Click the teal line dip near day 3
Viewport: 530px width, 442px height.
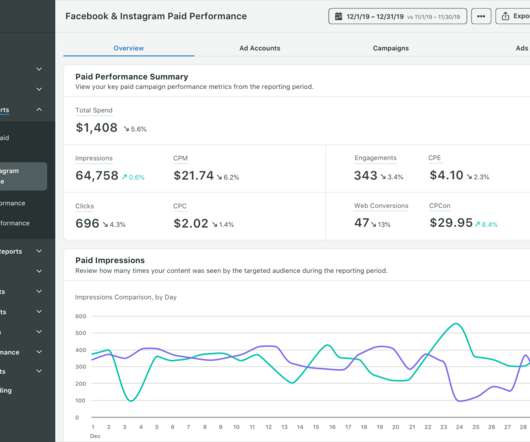click(x=131, y=401)
